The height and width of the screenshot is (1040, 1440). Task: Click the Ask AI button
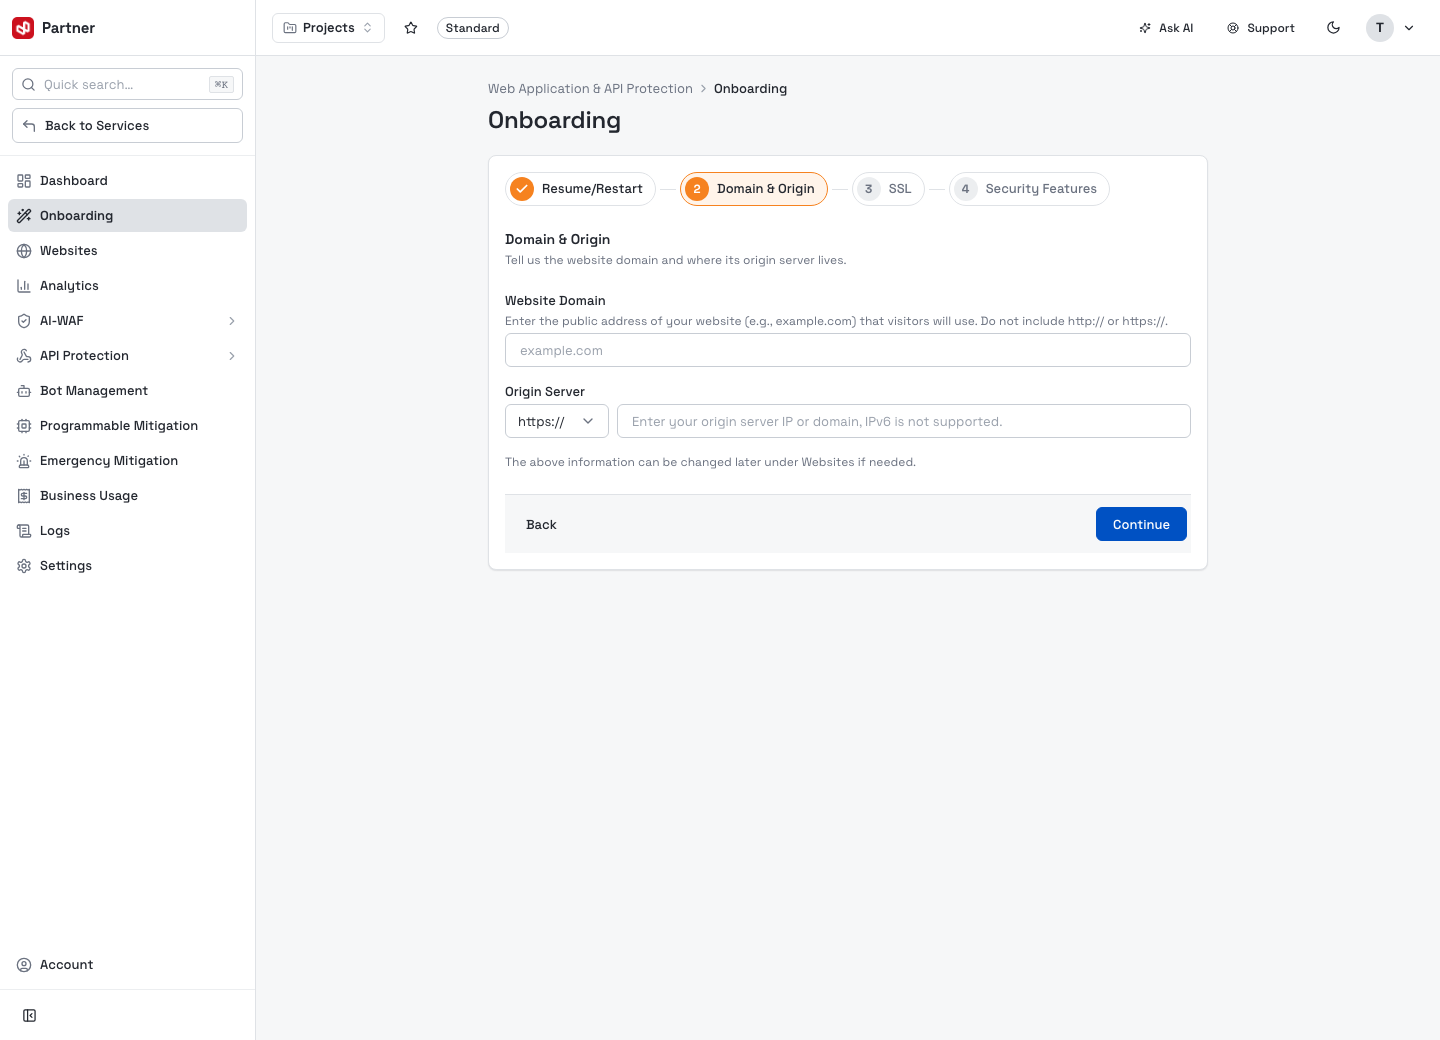click(x=1166, y=28)
